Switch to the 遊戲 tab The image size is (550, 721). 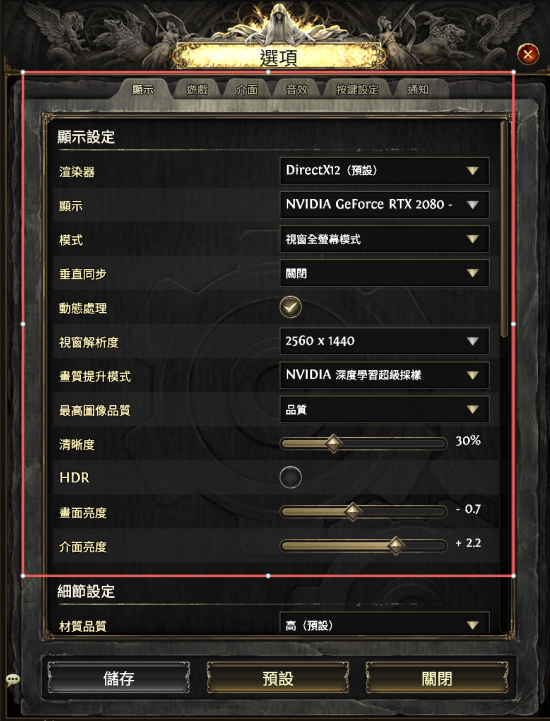197,89
